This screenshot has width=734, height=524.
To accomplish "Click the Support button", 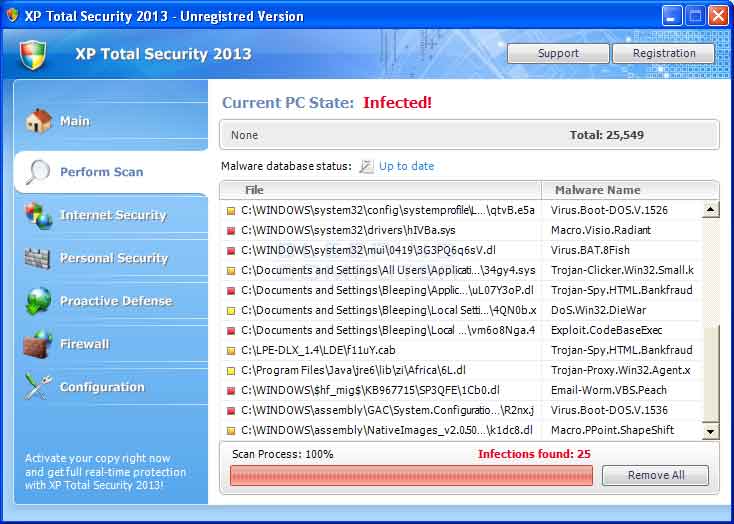I will pos(558,53).
